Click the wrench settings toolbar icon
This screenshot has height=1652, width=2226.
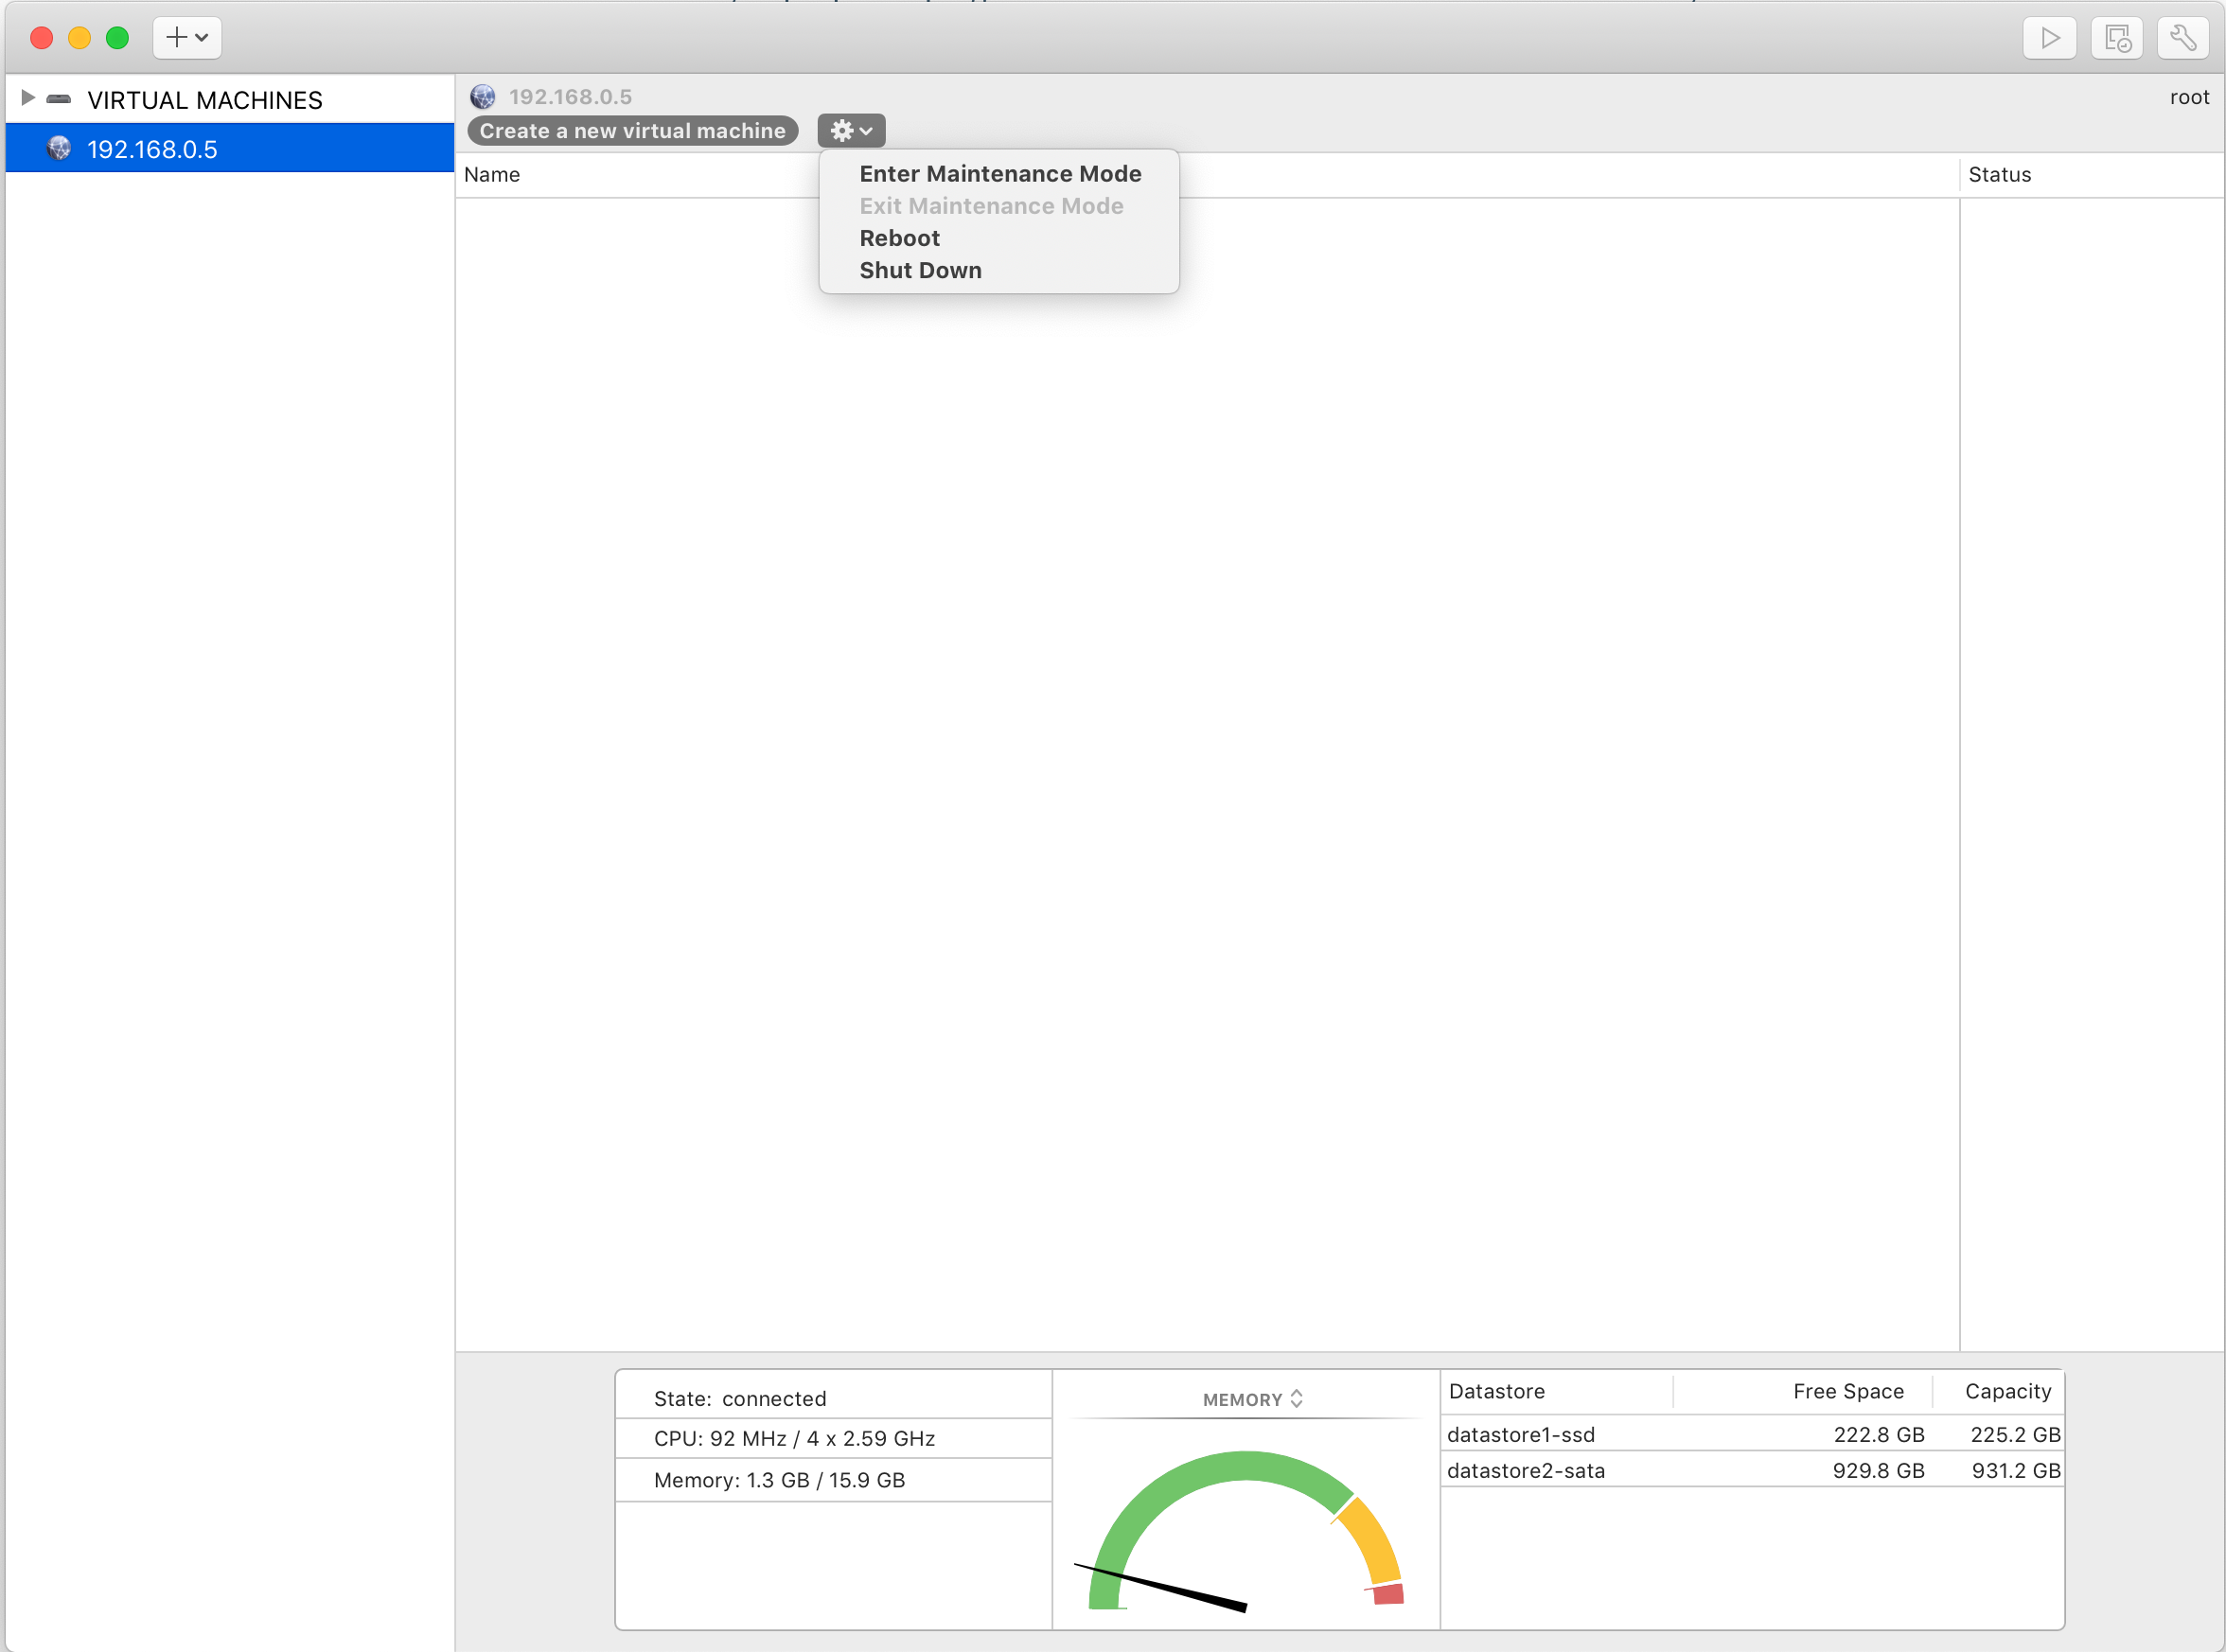(2182, 38)
